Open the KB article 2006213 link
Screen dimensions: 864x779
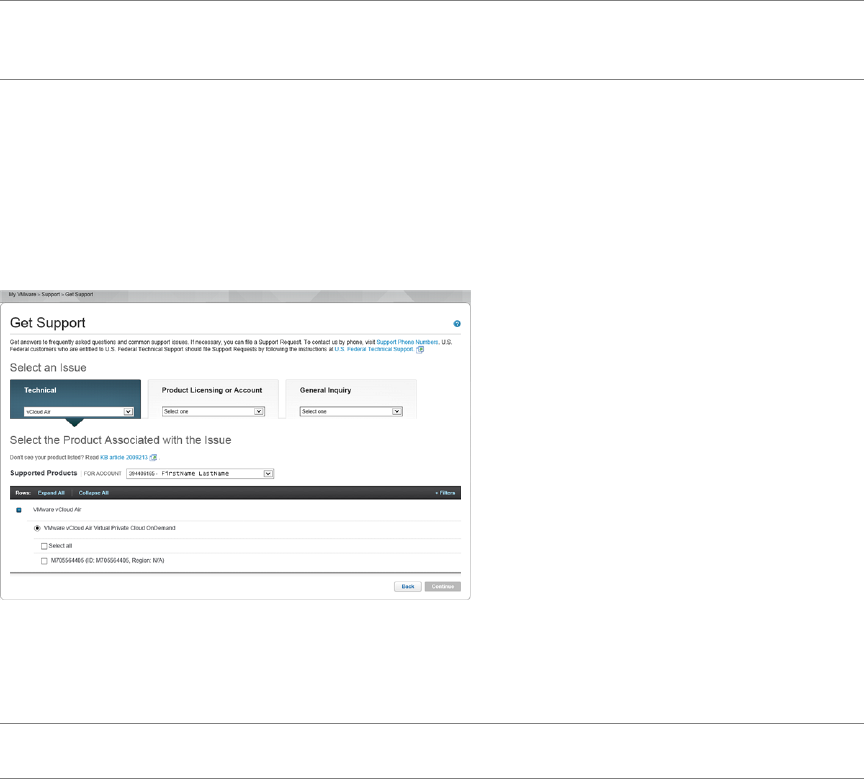pos(124,457)
